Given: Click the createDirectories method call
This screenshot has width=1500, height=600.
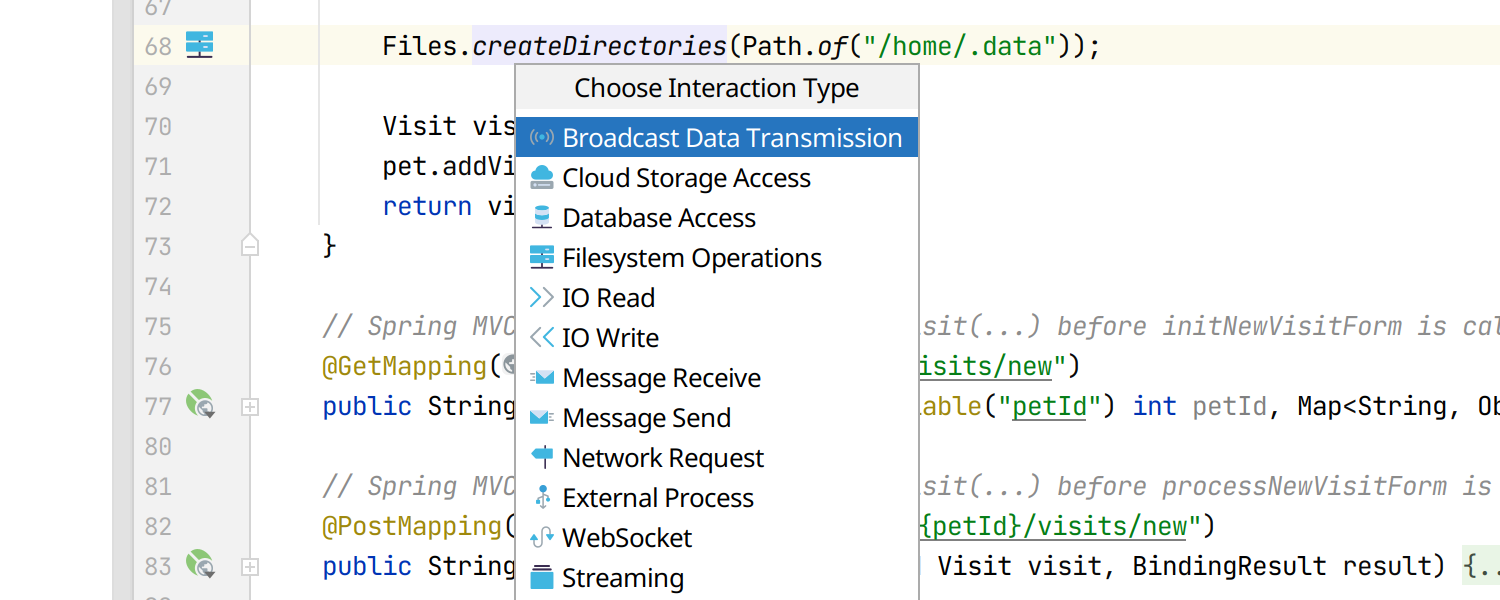Looking at the screenshot, I should pyautogui.click(x=599, y=46).
